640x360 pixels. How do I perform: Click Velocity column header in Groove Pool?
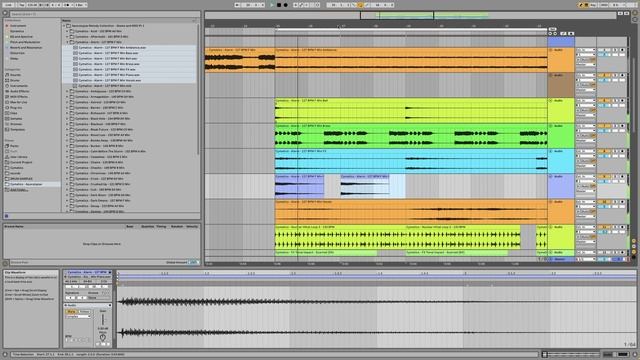coord(192,227)
